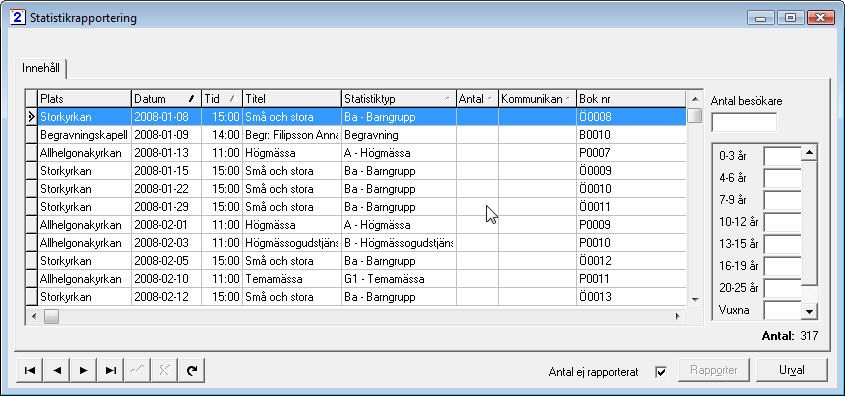The height and width of the screenshot is (396, 845).
Task: Click the Temamässa title cell
Action: (x=292, y=279)
